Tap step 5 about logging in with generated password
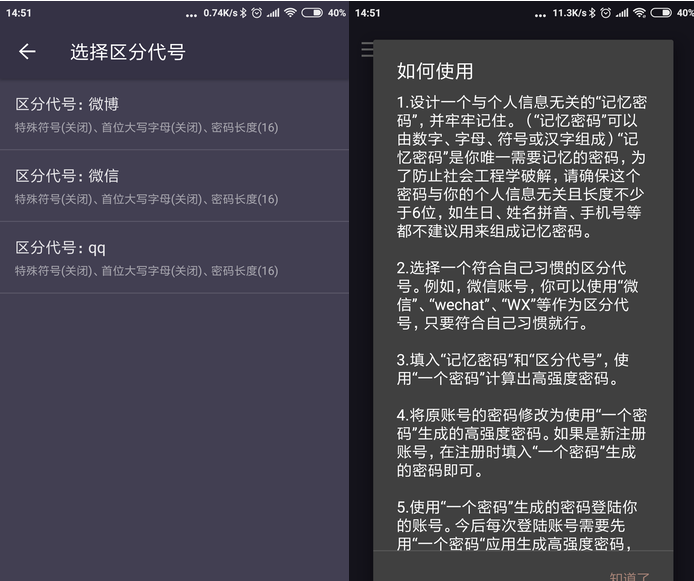Screen dimensions: 694x581 coord(517,525)
